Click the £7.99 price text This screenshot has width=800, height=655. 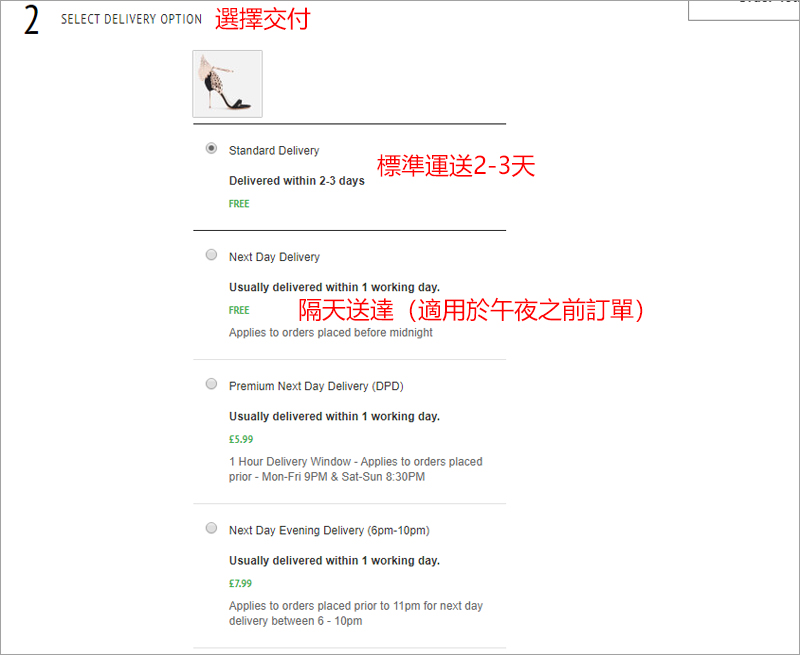coord(240,584)
